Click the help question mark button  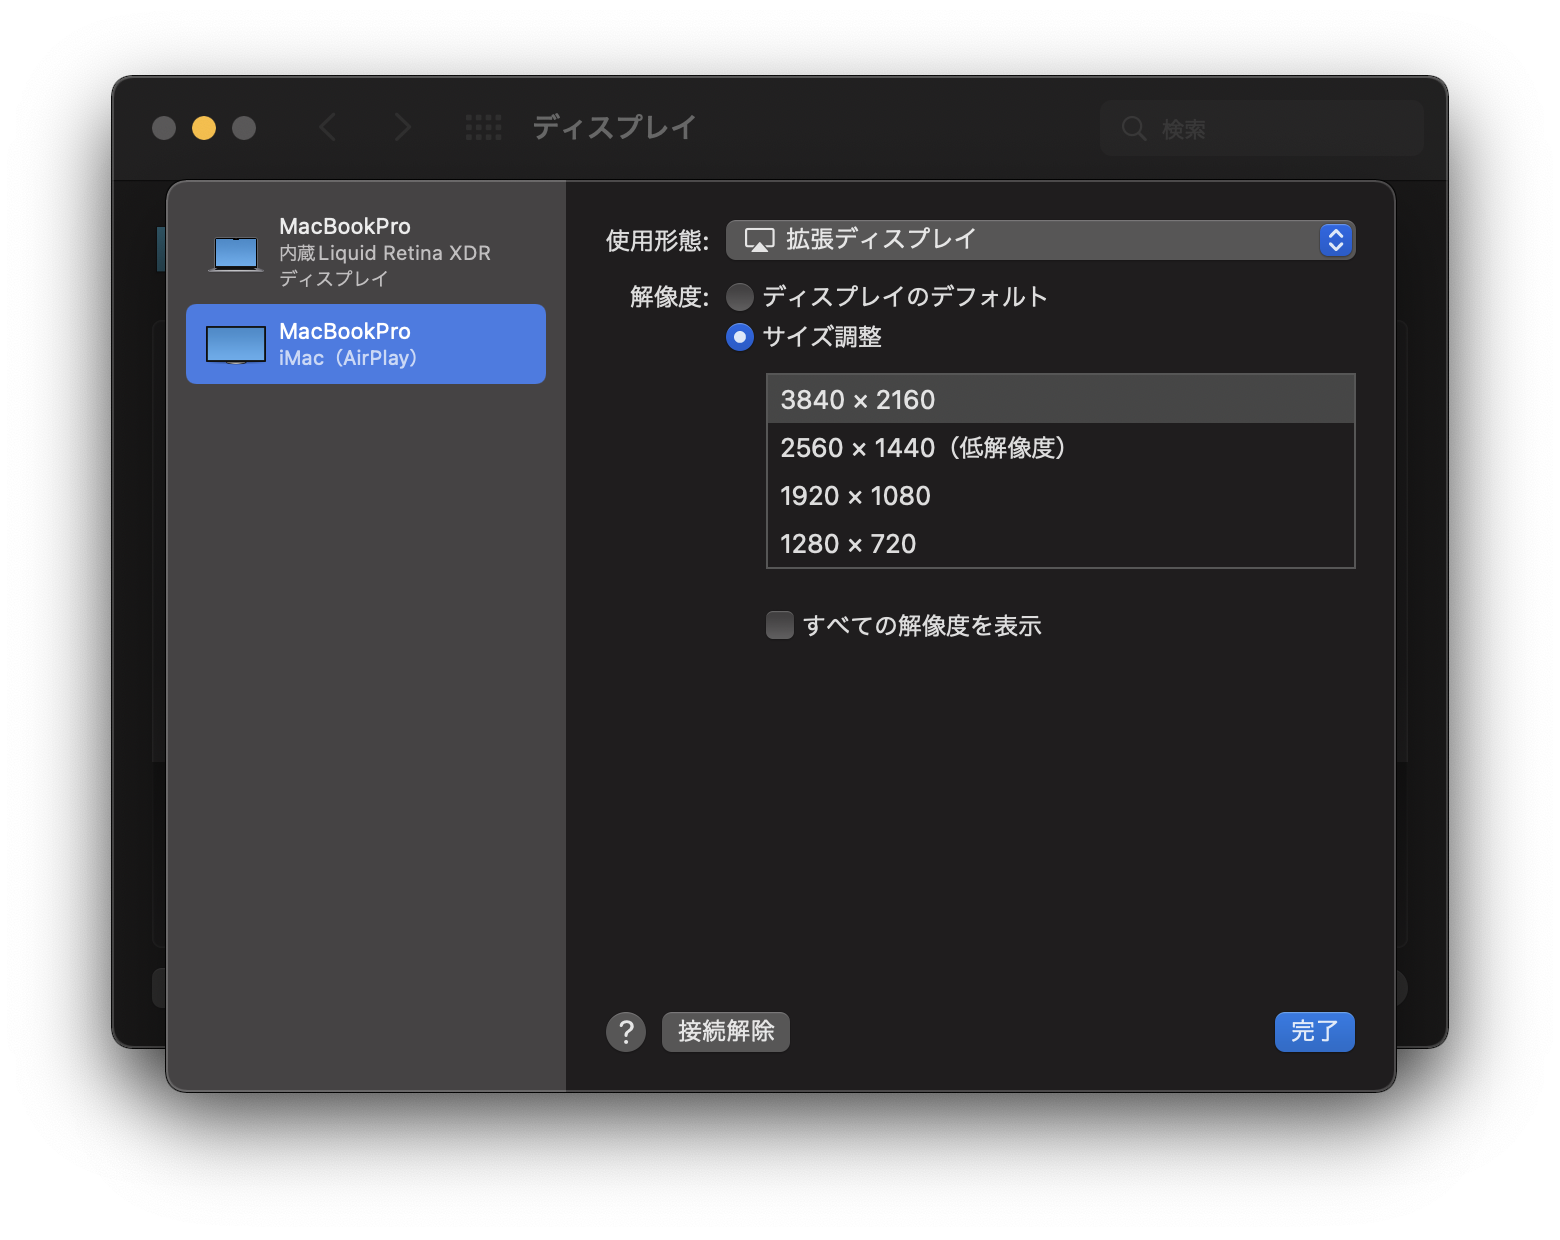point(626,1032)
